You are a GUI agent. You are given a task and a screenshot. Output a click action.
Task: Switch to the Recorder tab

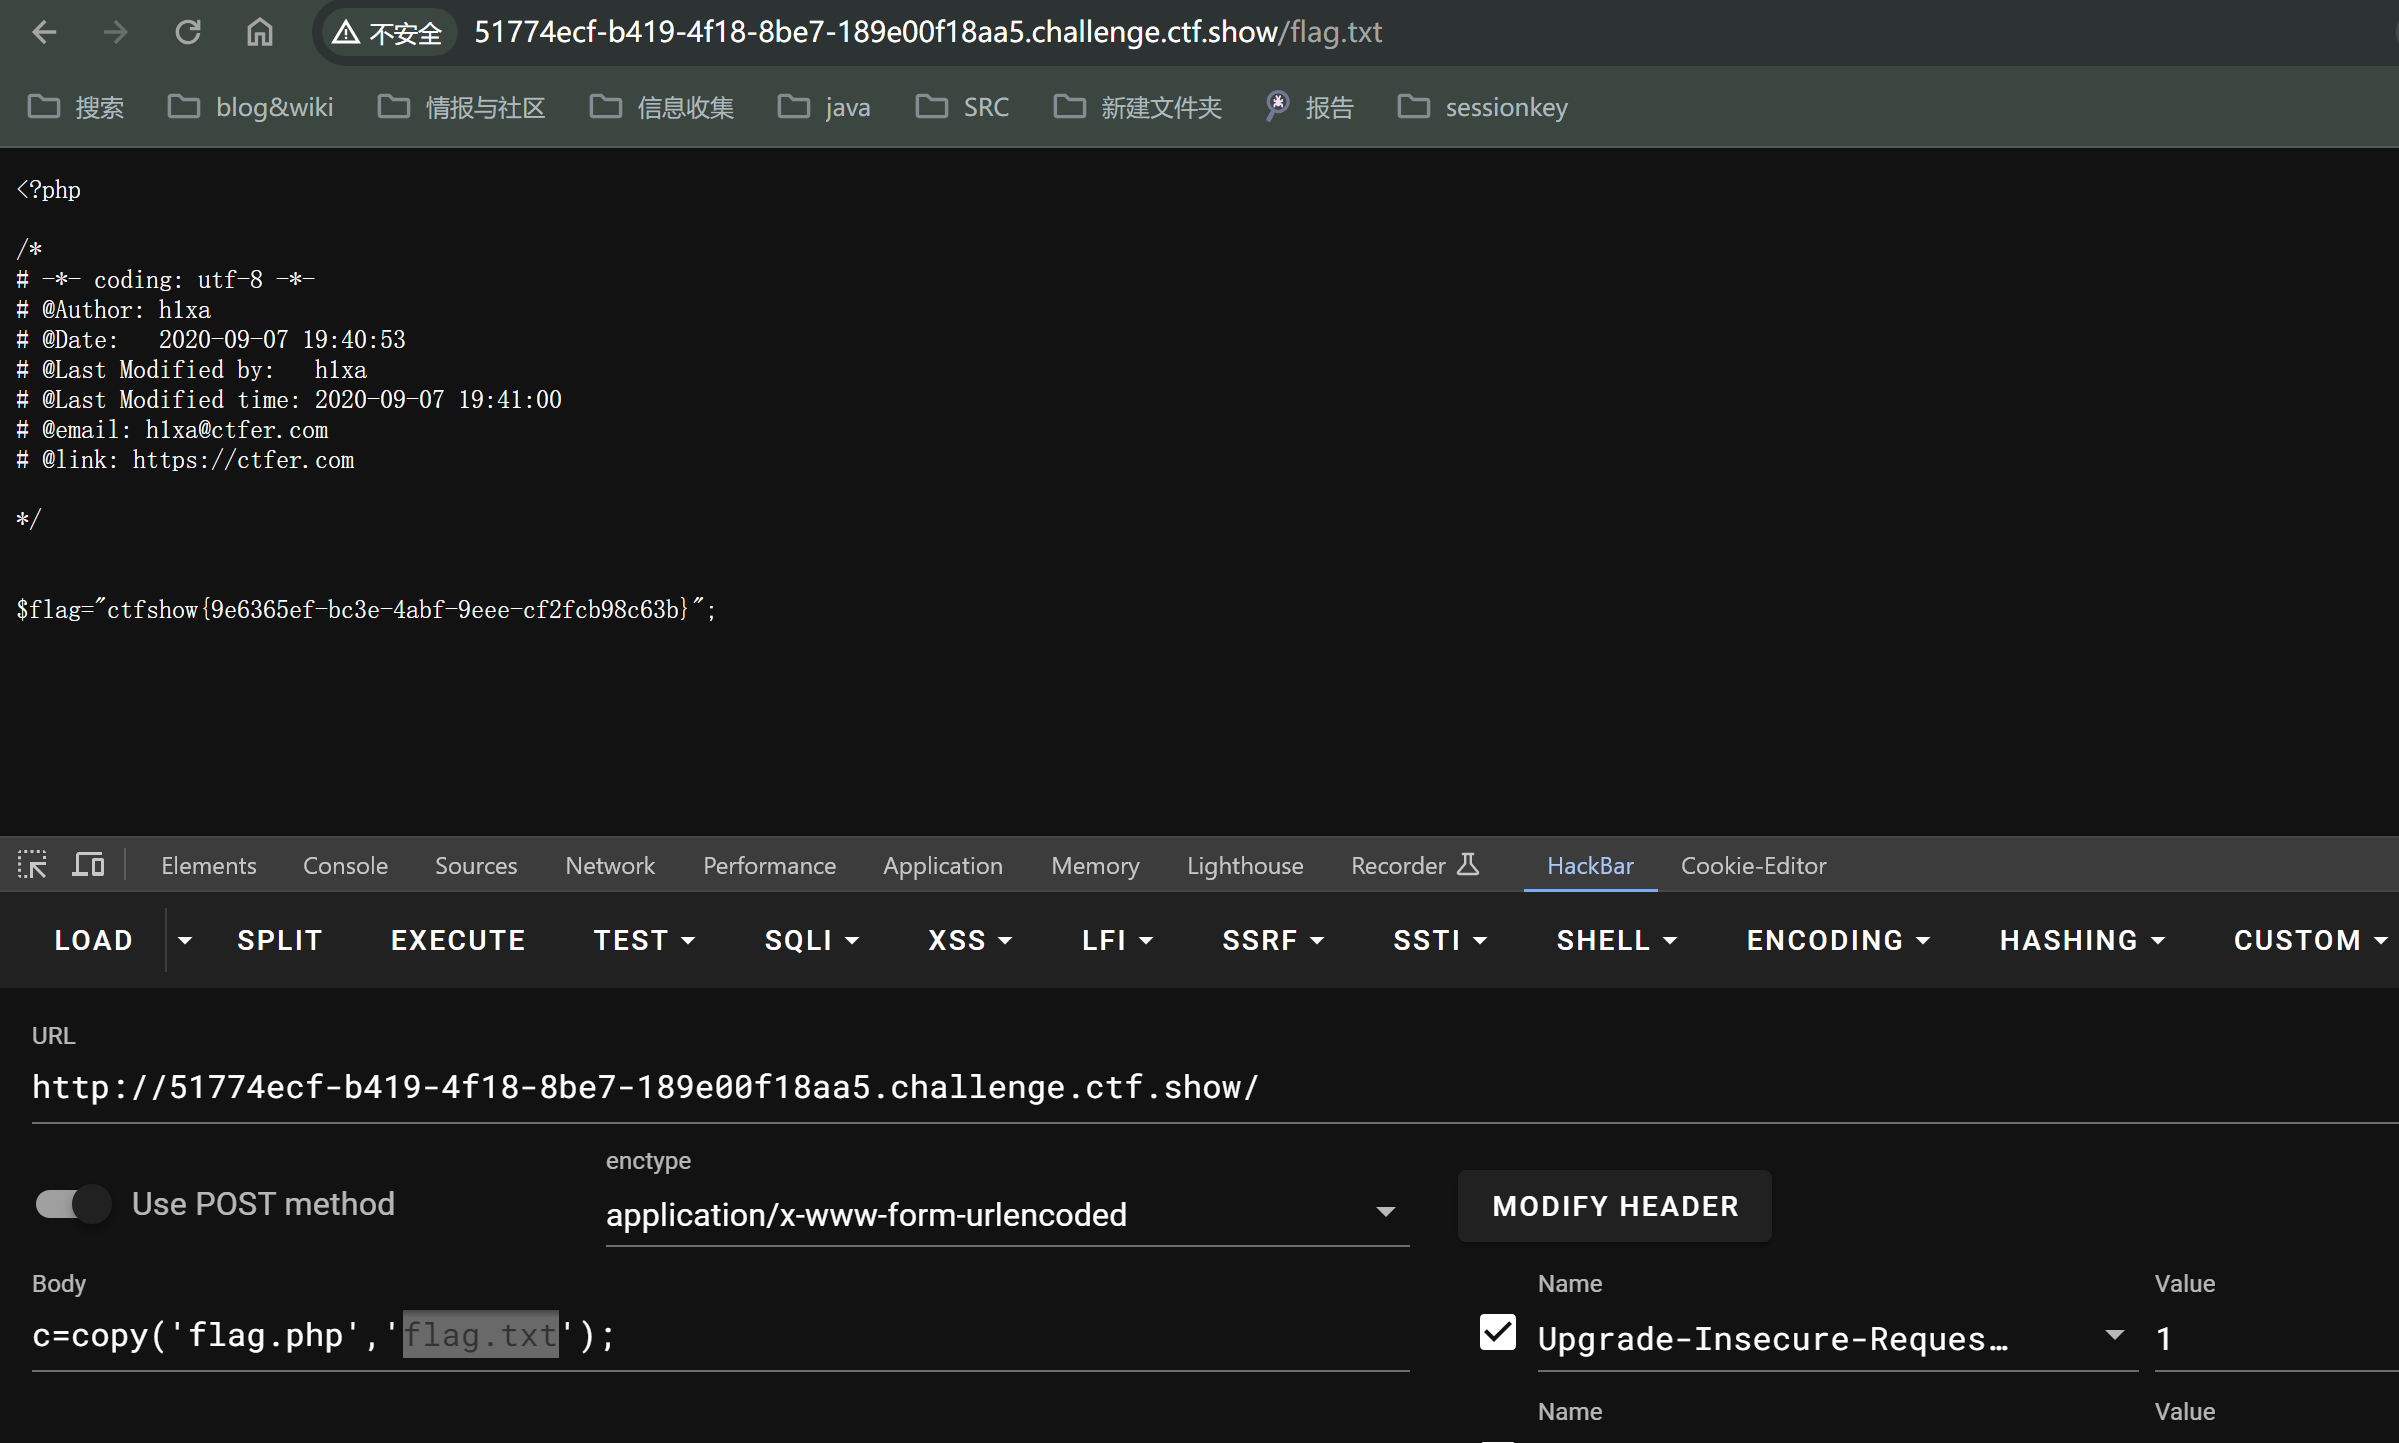point(1414,866)
